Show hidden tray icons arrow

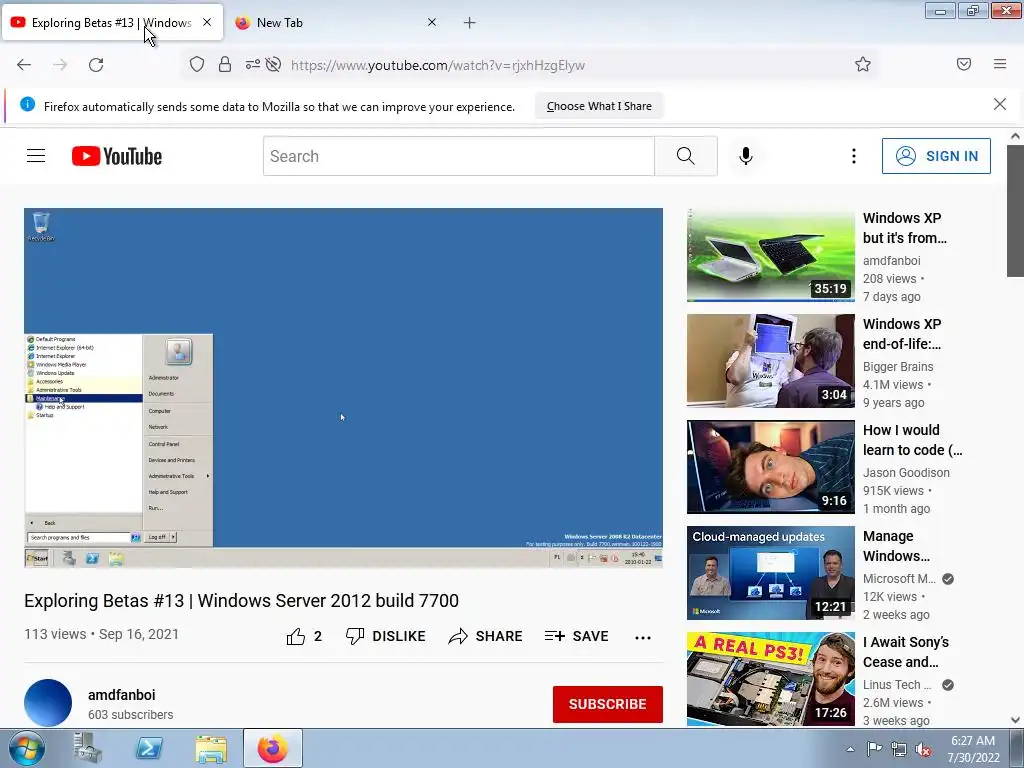850,749
